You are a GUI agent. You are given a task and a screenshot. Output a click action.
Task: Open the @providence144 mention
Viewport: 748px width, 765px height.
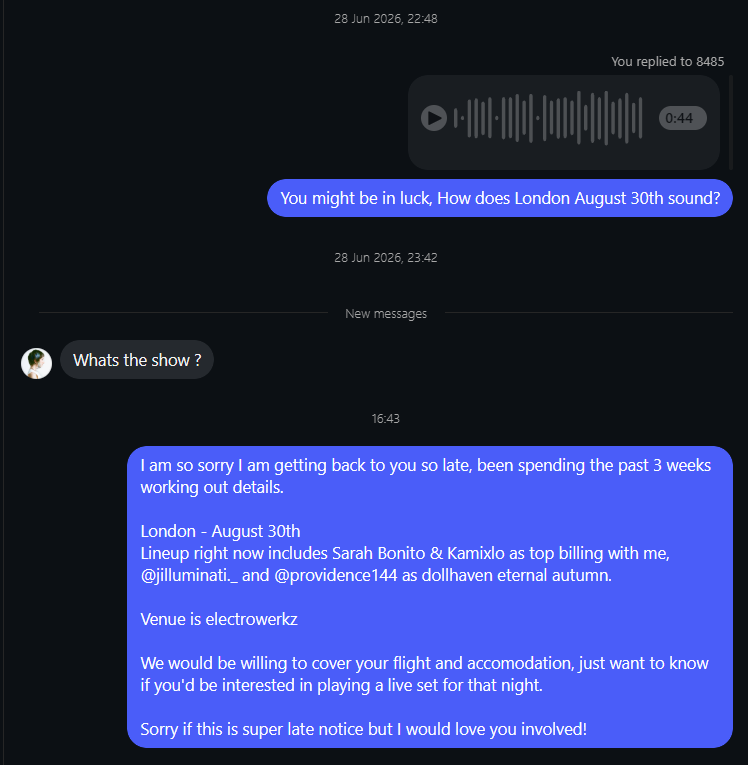[336, 575]
